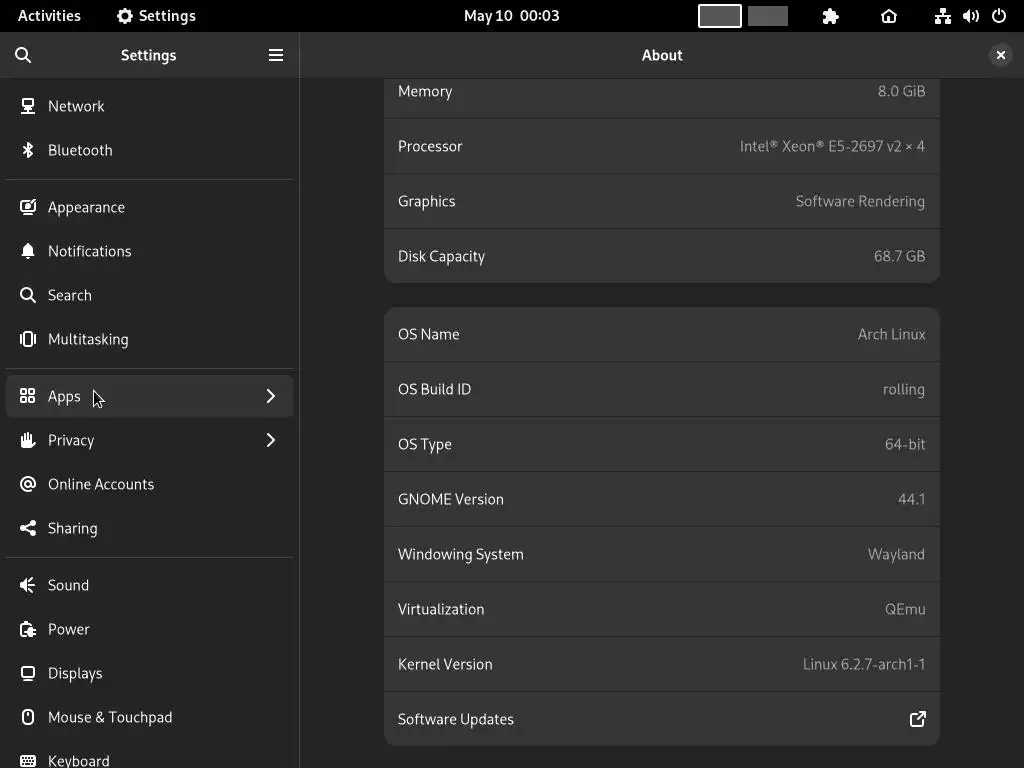Open Mouse & Touchpad settings
Screen dimensions: 1024x768
150,717
